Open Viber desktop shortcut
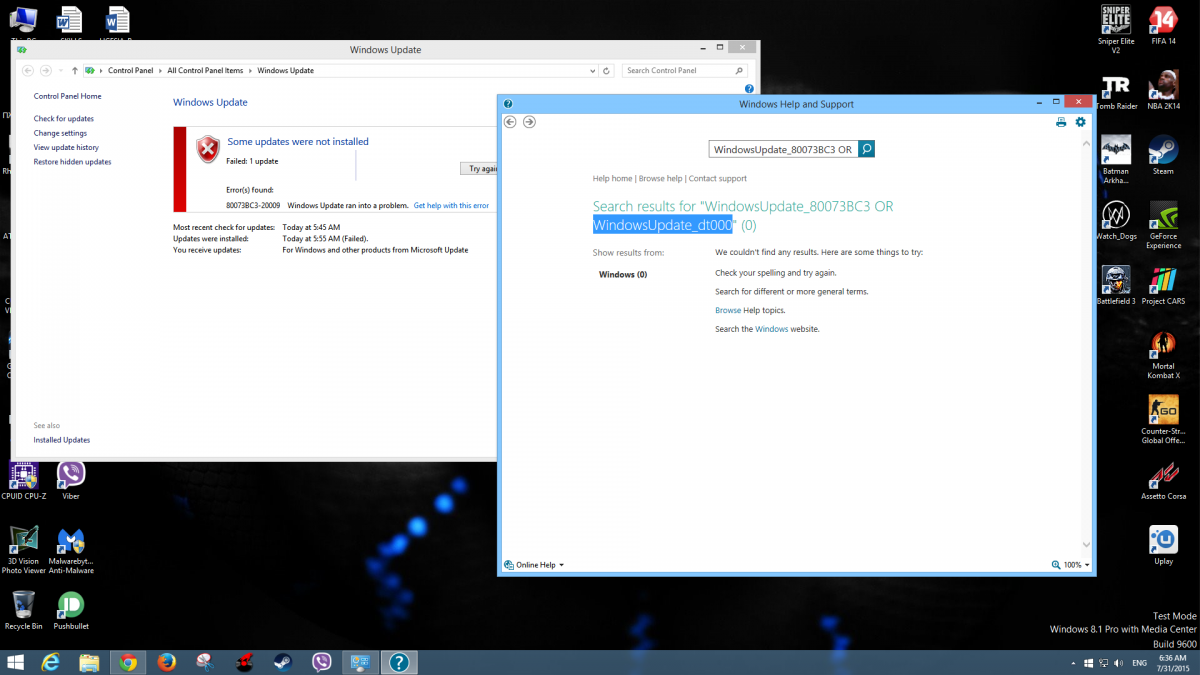Image resolution: width=1200 pixels, height=675 pixels. [71, 481]
